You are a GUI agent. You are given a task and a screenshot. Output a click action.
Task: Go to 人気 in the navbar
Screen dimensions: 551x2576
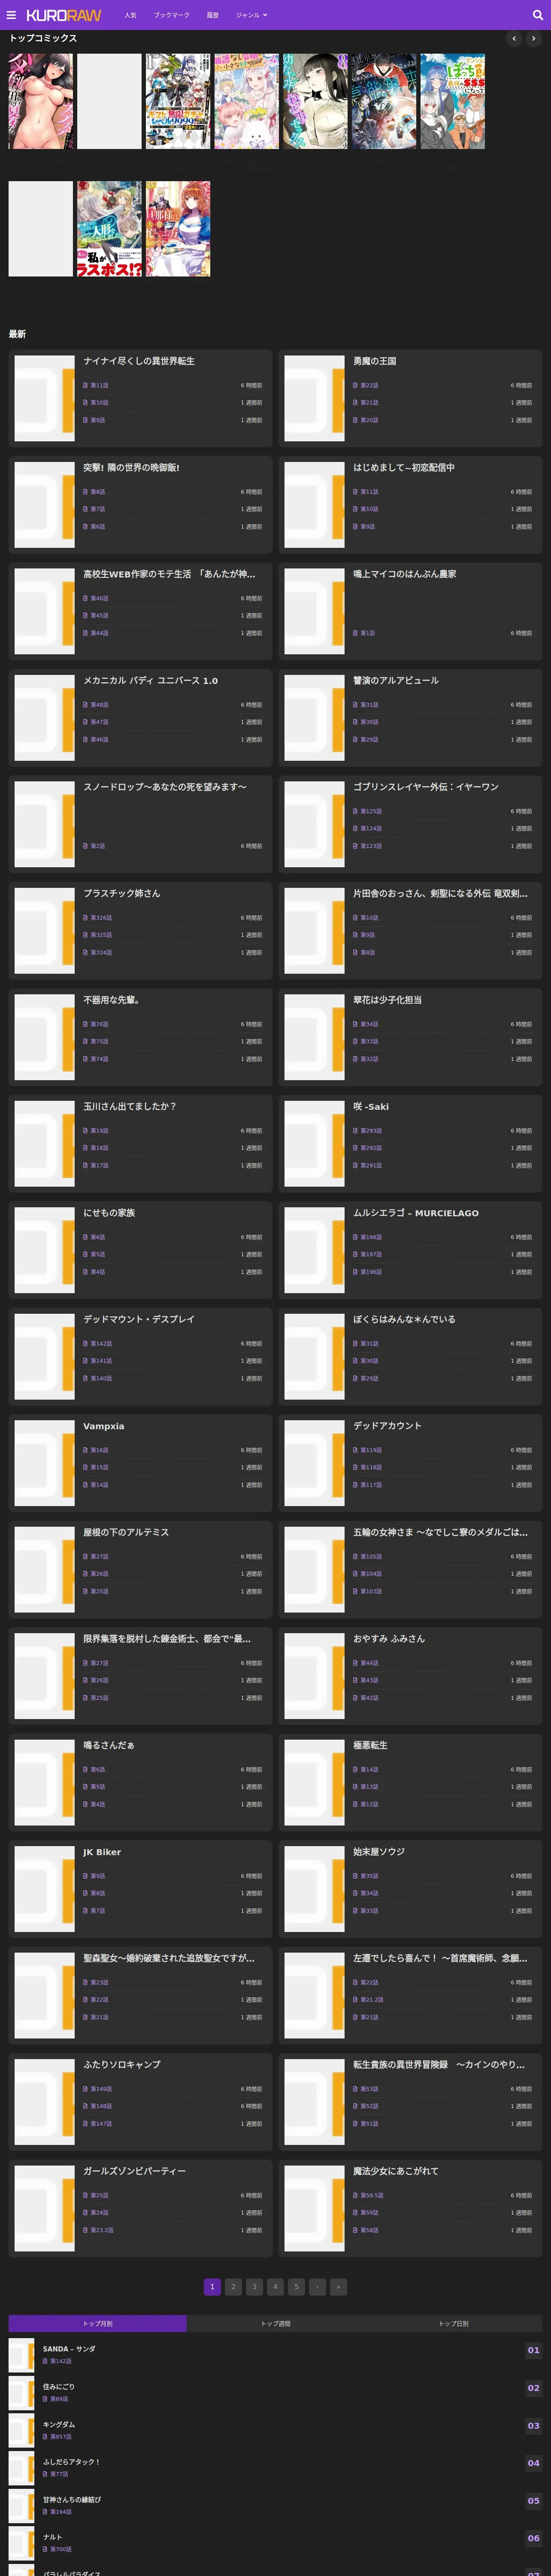(130, 15)
